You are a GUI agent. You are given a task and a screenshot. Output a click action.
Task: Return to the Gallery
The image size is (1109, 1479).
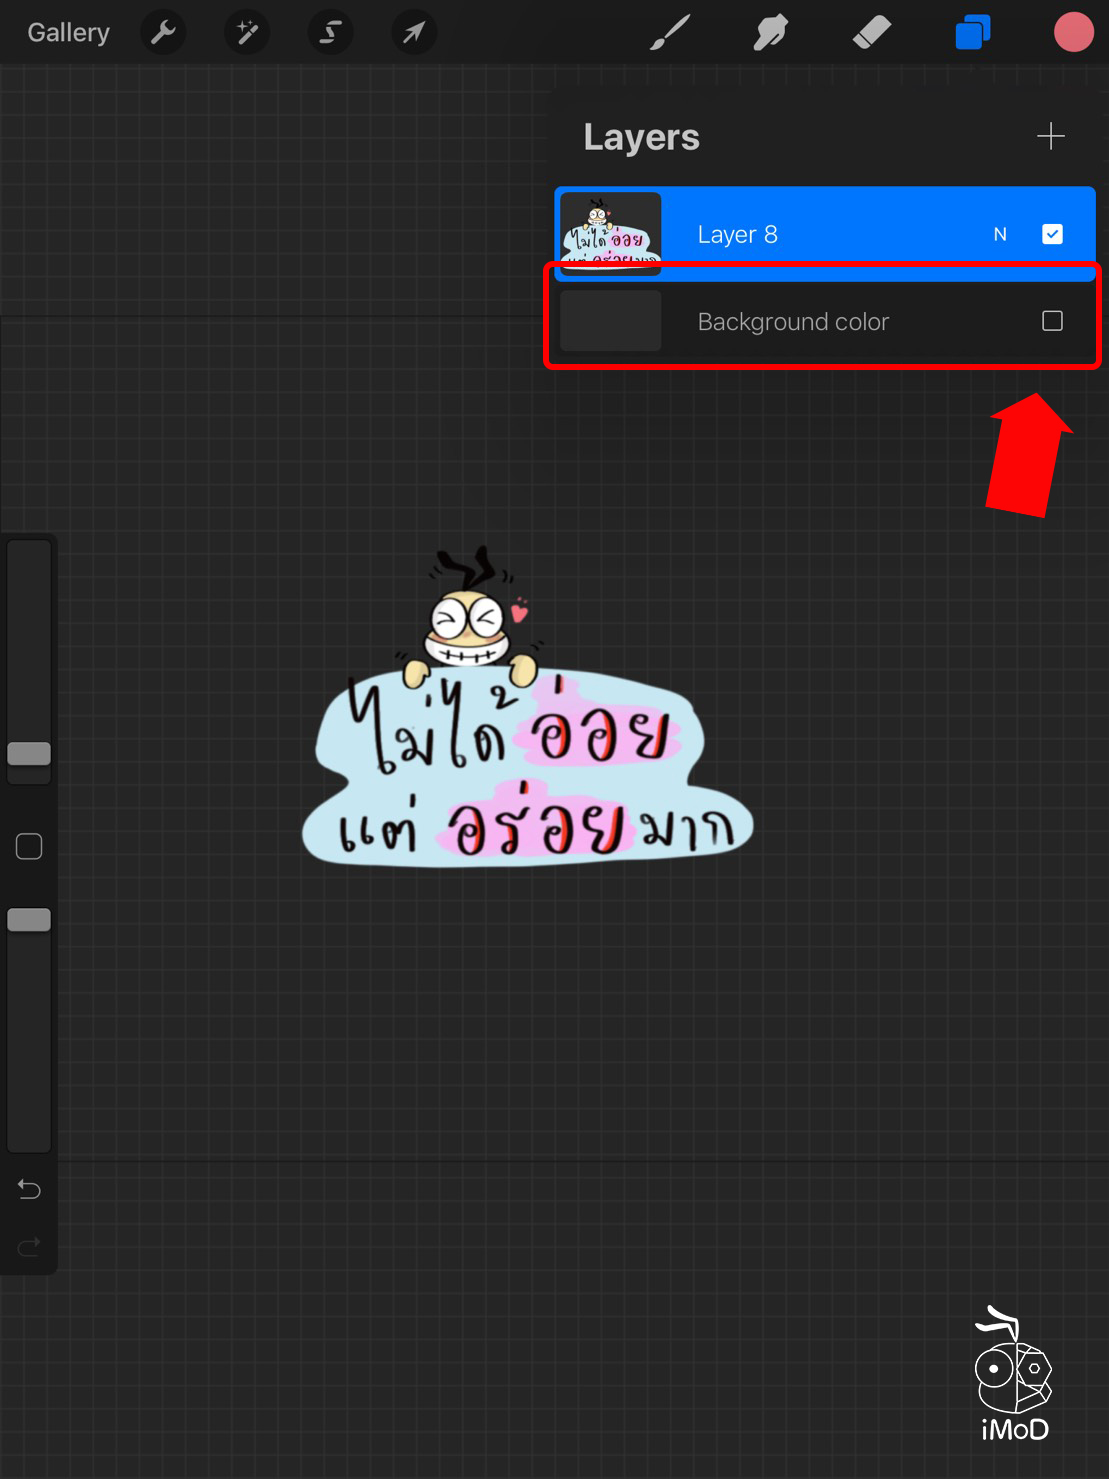(68, 33)
